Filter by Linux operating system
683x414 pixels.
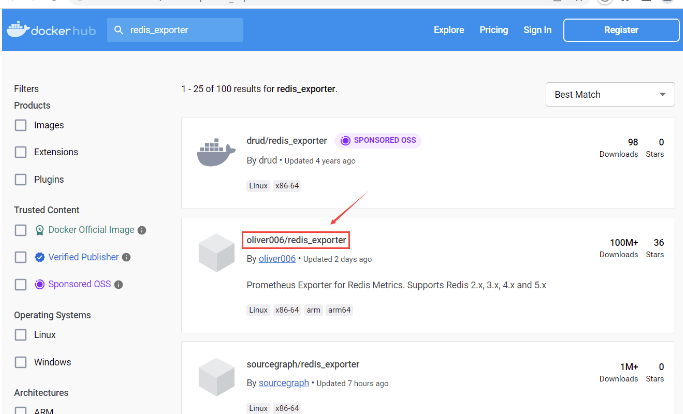tap(20, 335)
